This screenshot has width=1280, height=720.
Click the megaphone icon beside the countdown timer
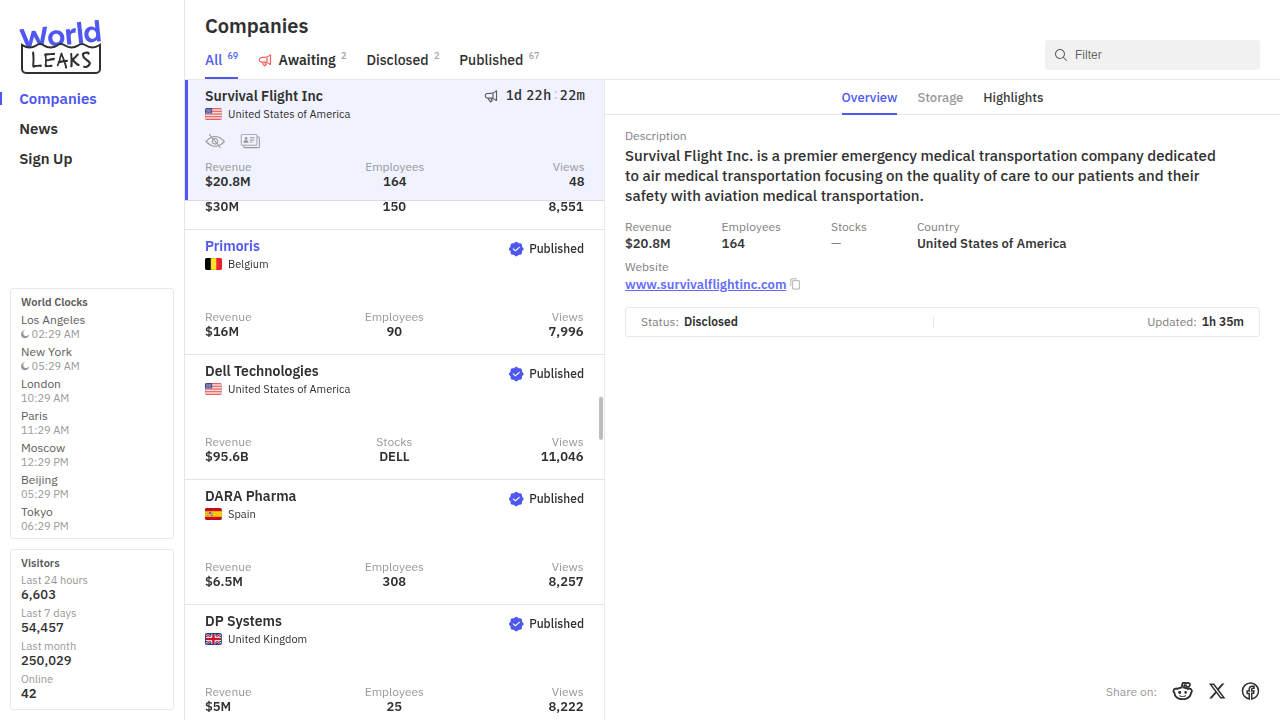(x=491, y=96)
